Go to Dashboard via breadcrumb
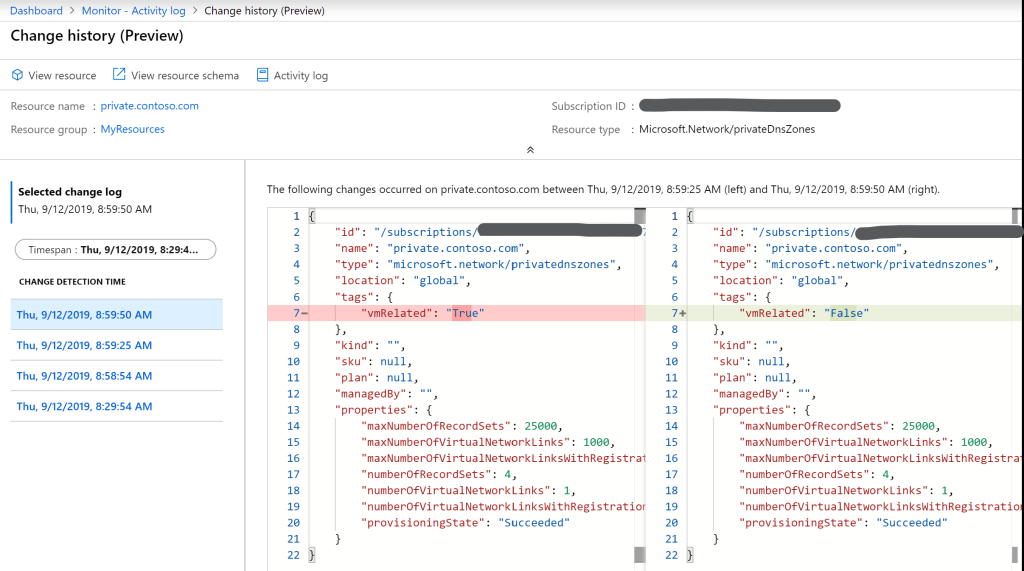The width and height of the screenshot is (1024, 571). coord(36,11)
